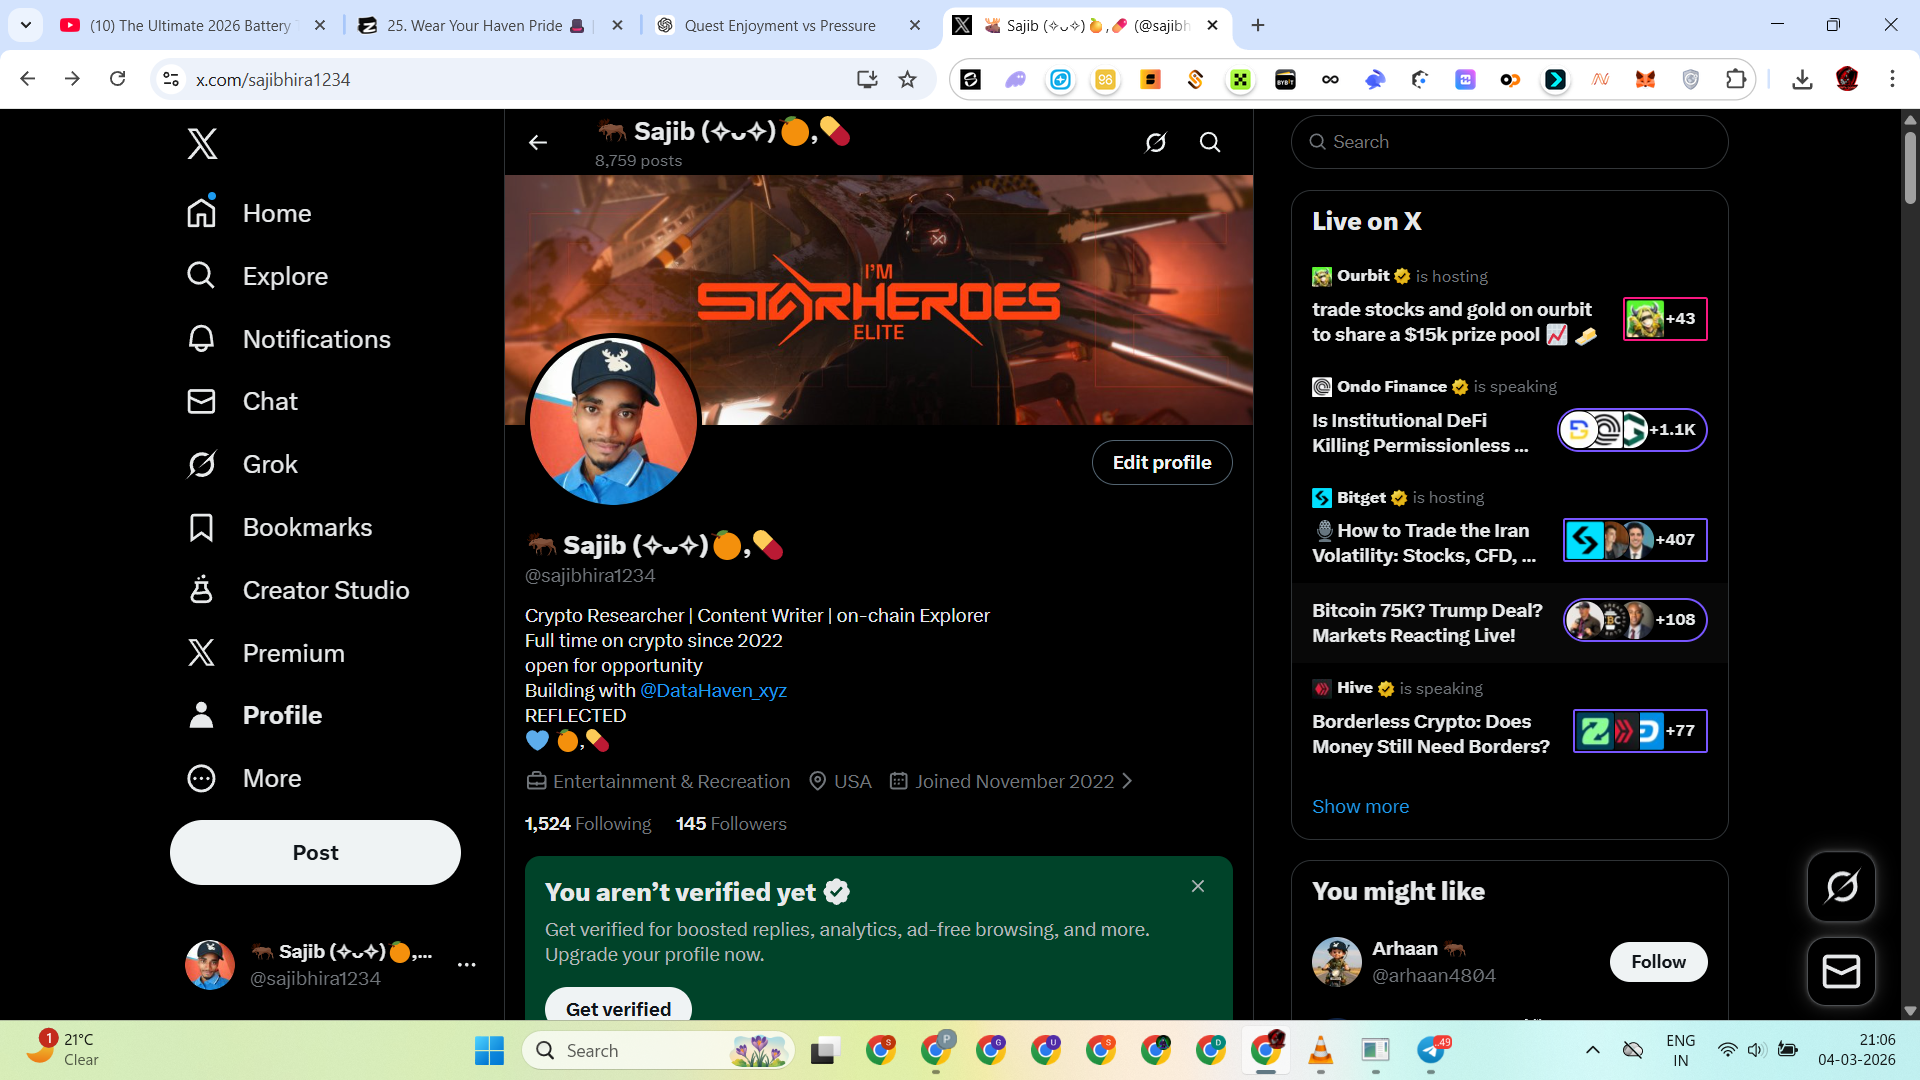The width and height of the screenshot is (1920, 1080).
Task: Expand the Joined November 2022 chevron
Action: [x=1127, y=781]
